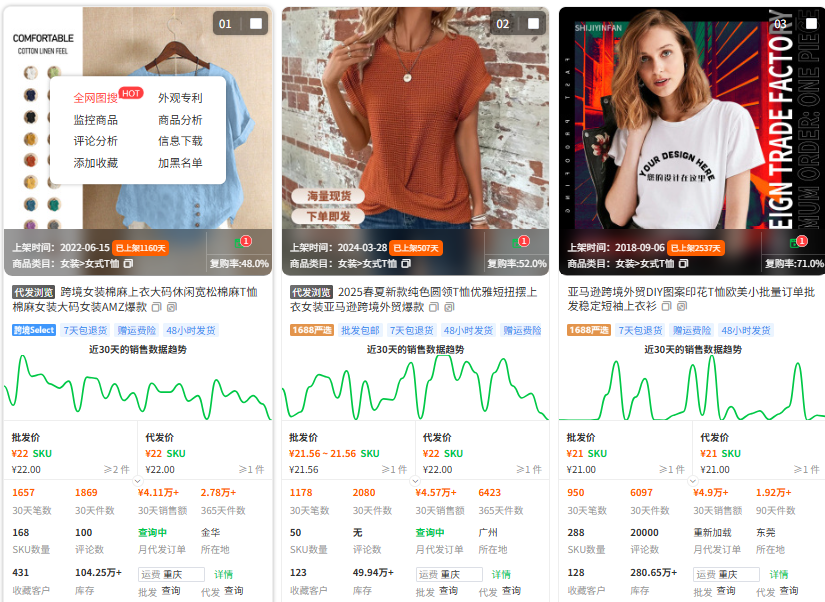Viewport: 825px width, 602px height.
Task: Choose 外观专利 from popup menu
Action: (180, 98)
